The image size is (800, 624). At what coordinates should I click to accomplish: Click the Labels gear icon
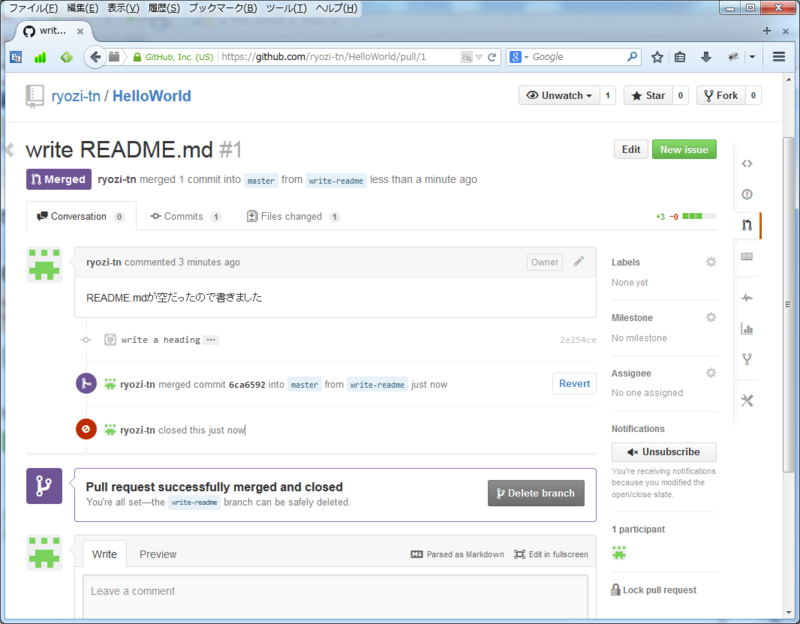(711, 262)
